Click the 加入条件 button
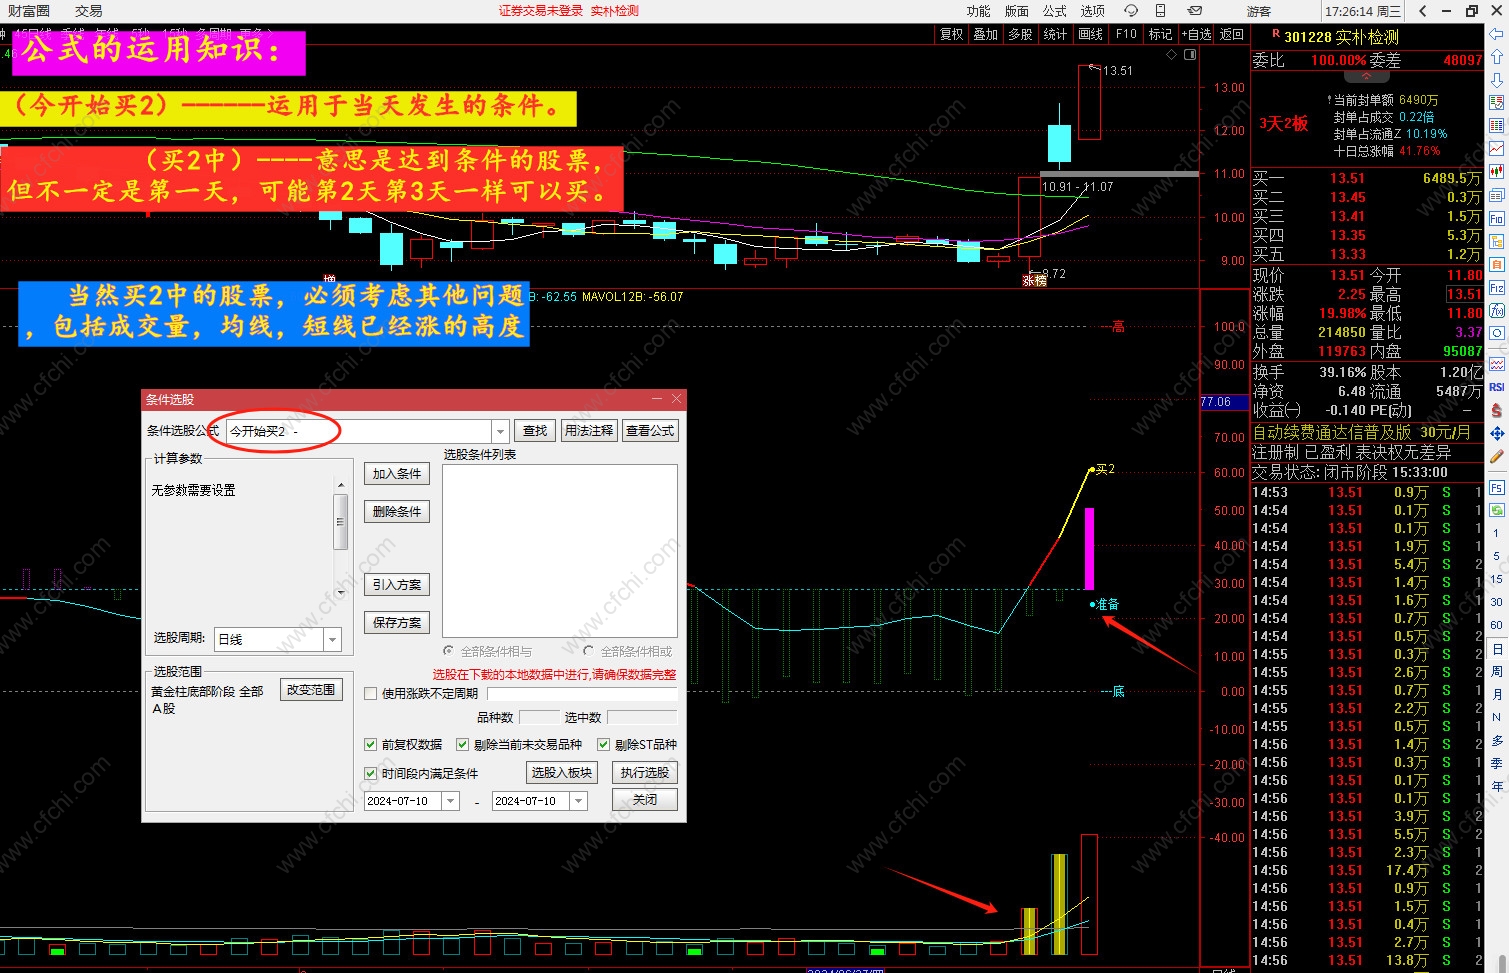Image resolution: width=1509 pixels, height=973 pixels. 397,474
